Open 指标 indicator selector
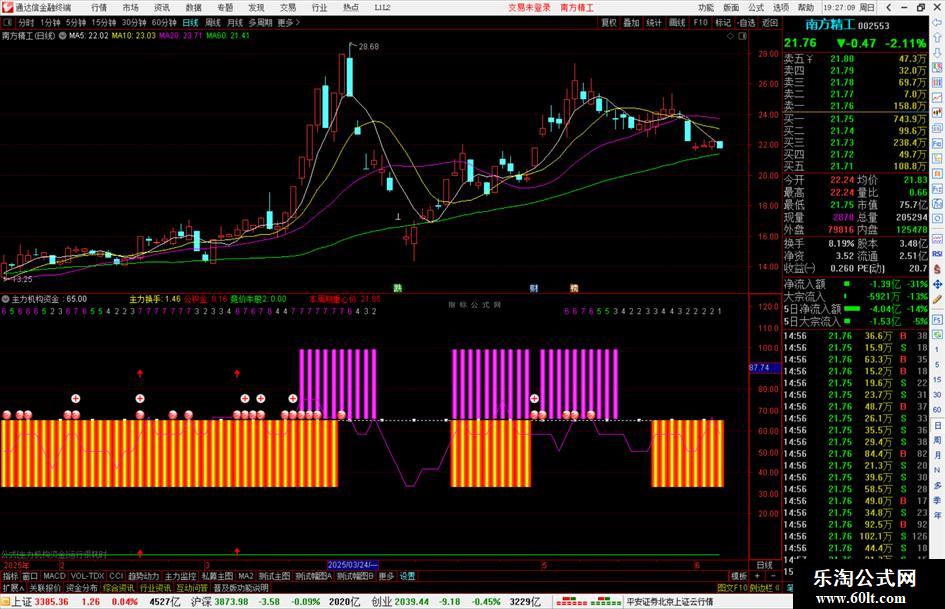The image size is (945, 609). (10, 576)
